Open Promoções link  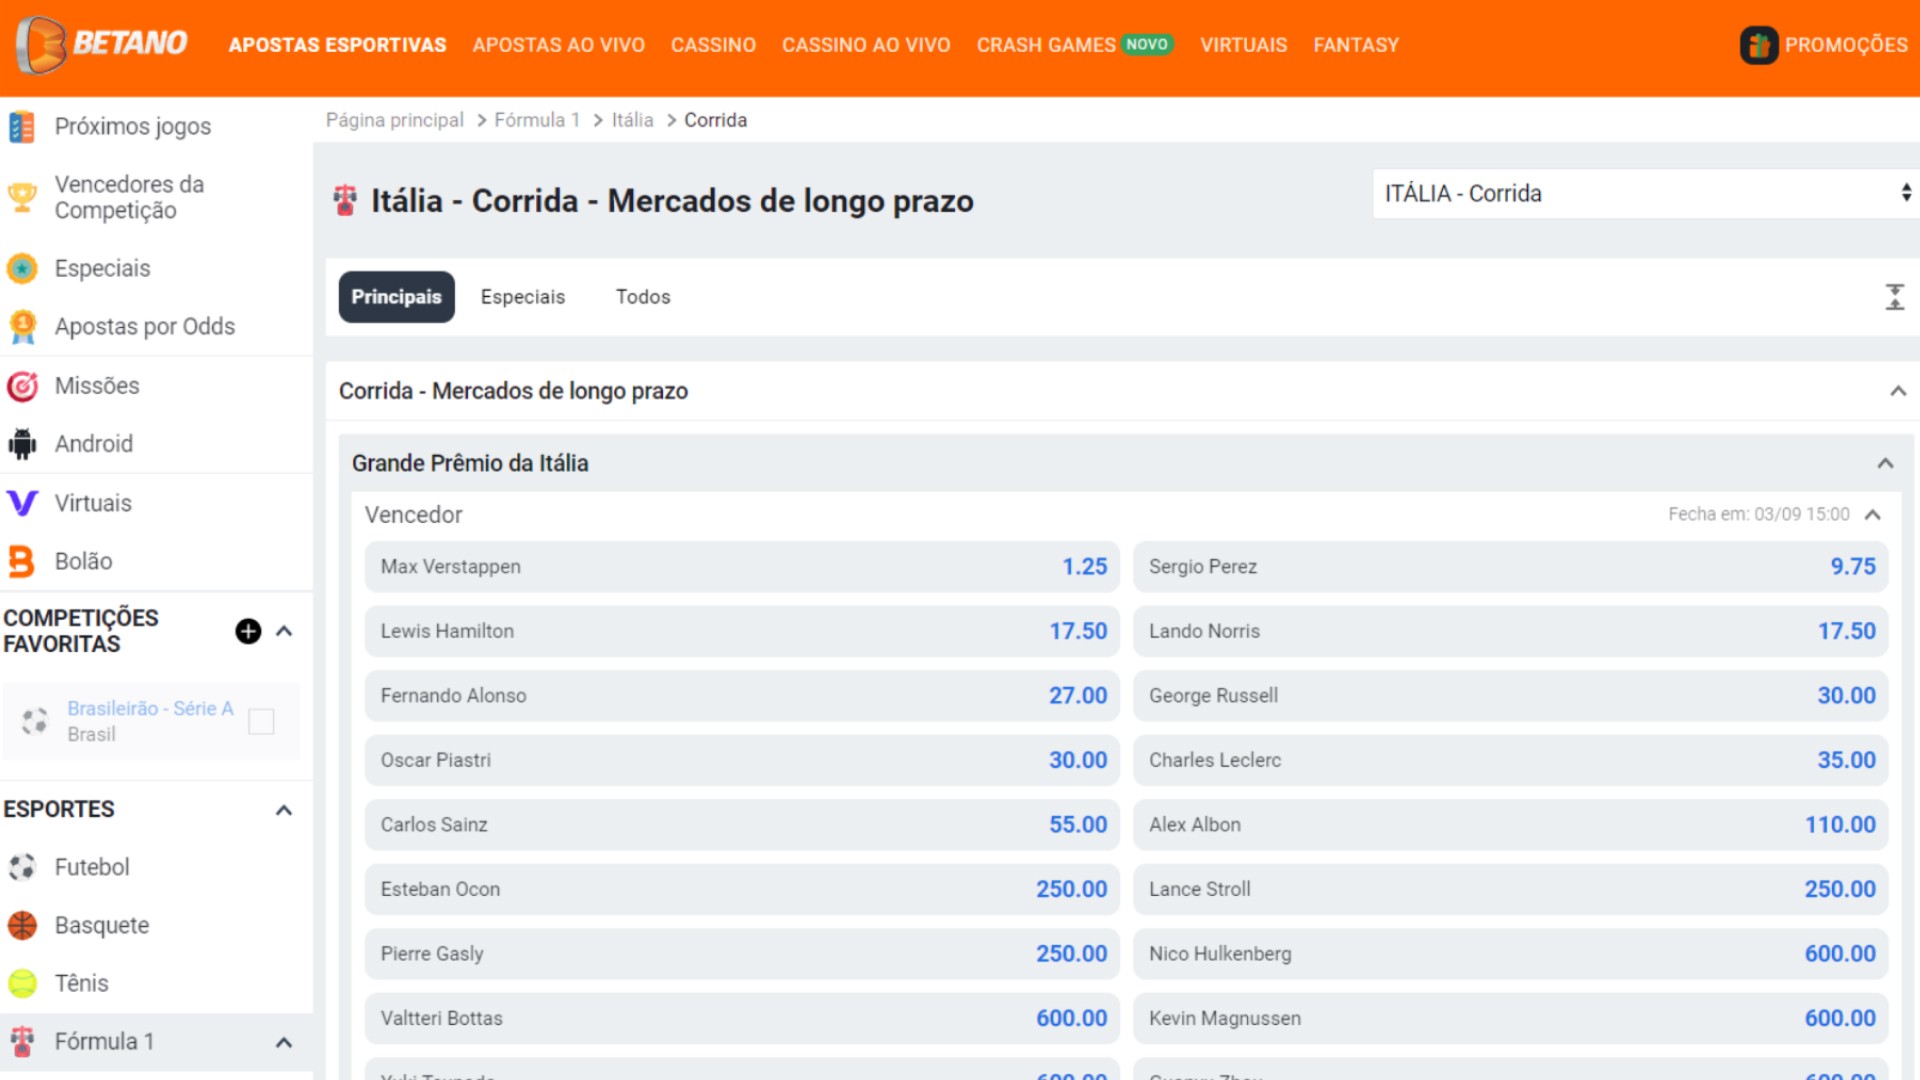point(1846,45)
